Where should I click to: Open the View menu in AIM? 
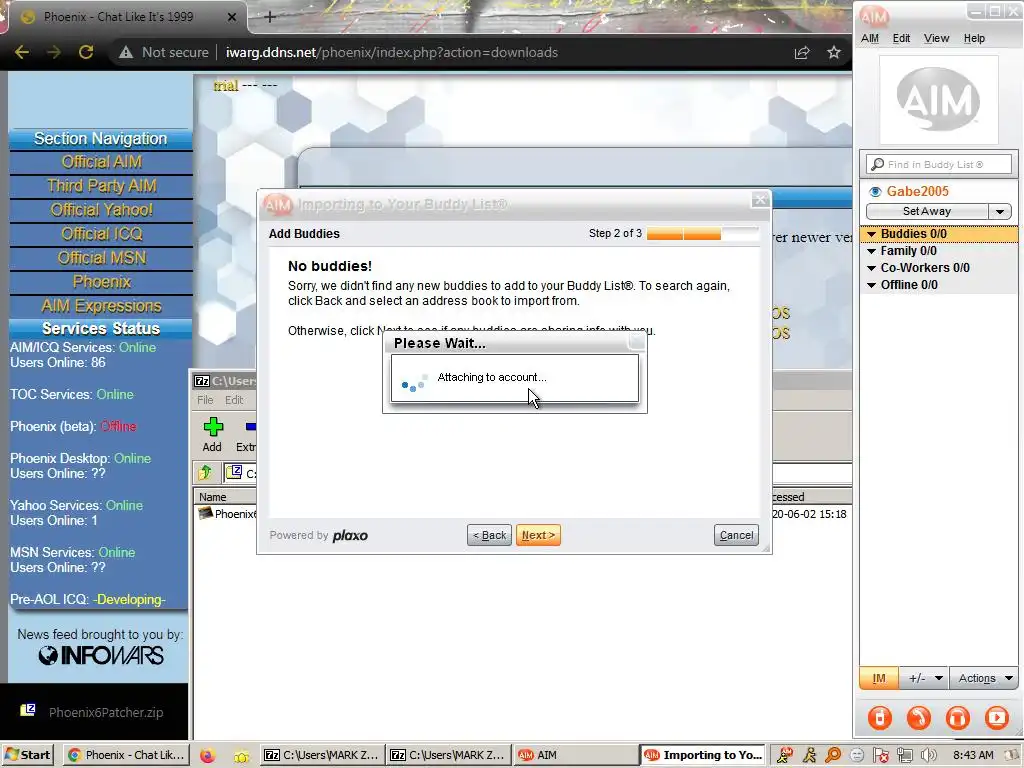(936, 39)
